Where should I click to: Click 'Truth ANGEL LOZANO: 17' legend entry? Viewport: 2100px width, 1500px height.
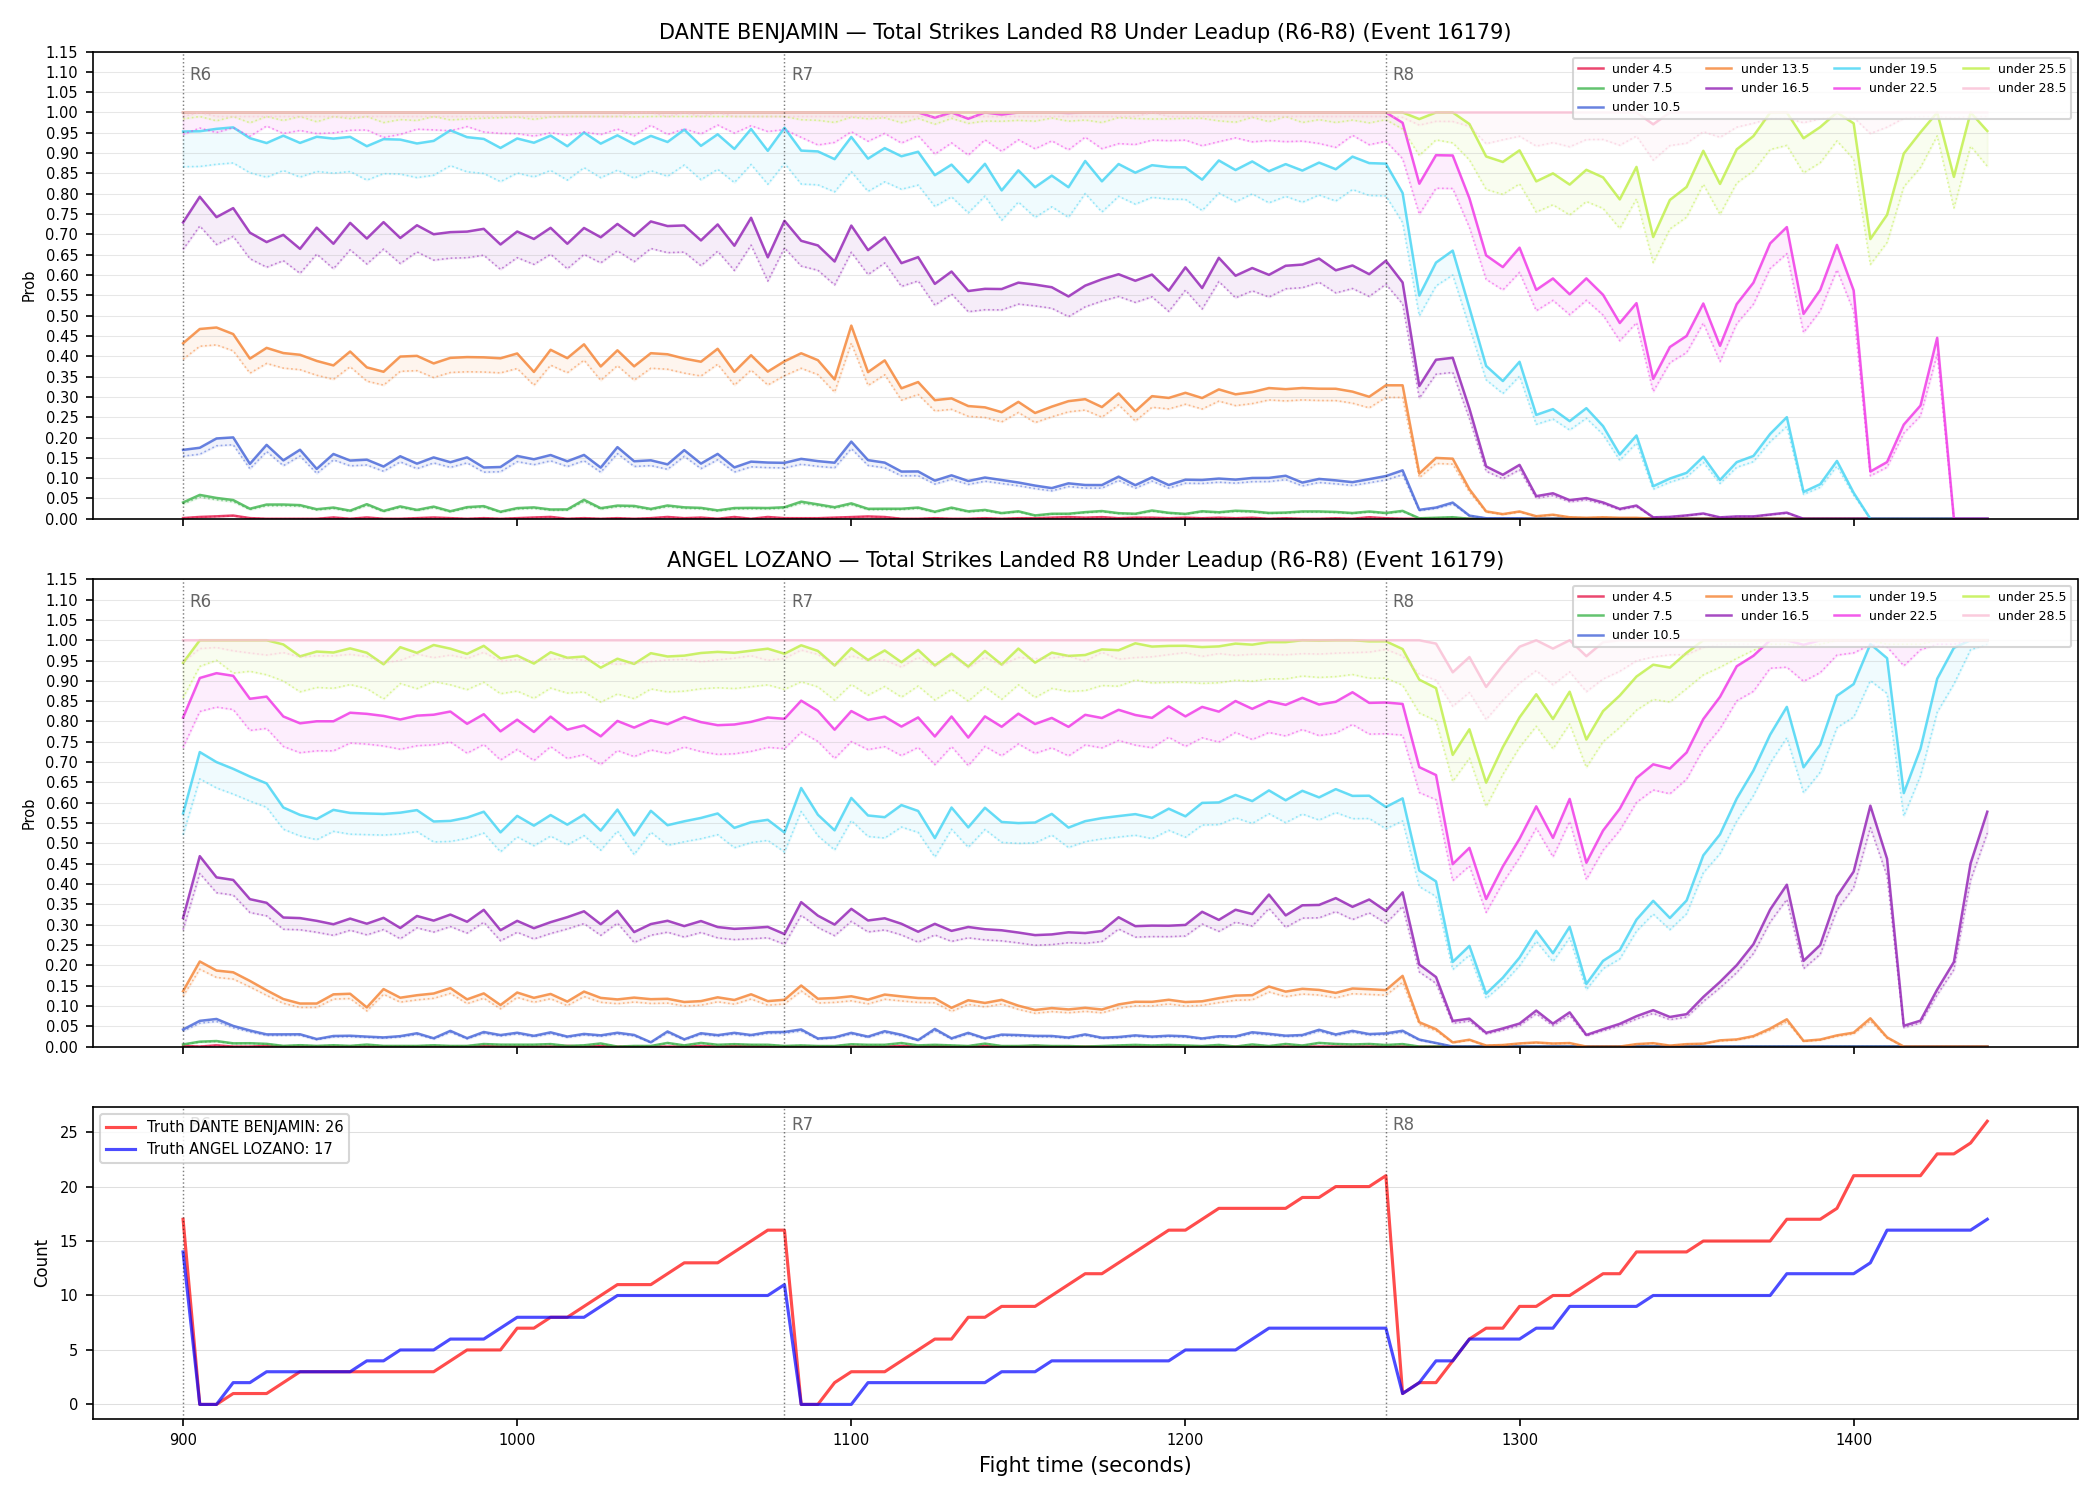coord(218,1149)
